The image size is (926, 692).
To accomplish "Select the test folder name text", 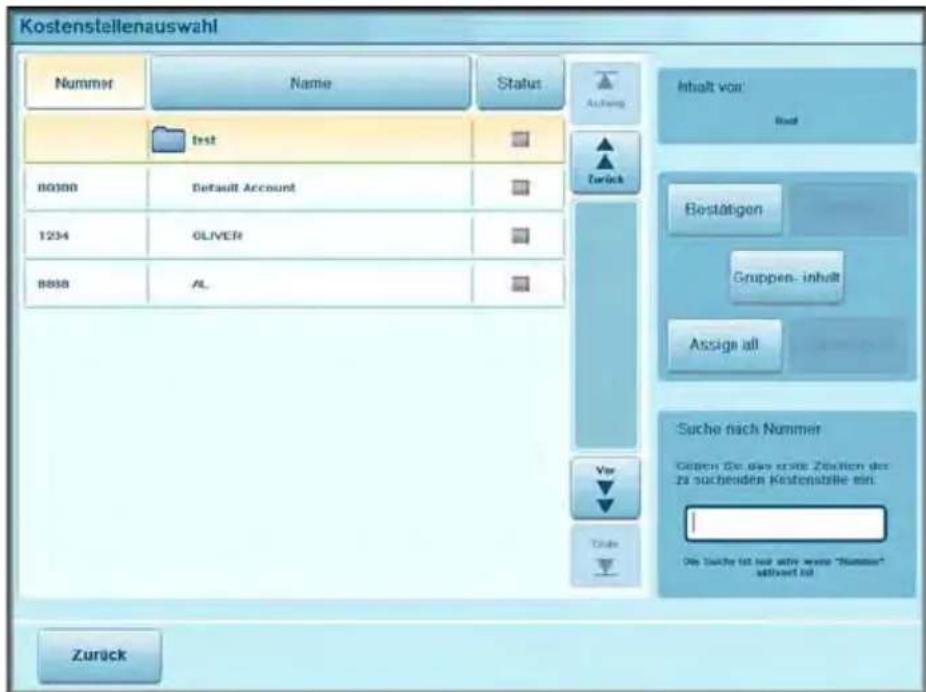I will pyautogui.click(x=204, y=140).
